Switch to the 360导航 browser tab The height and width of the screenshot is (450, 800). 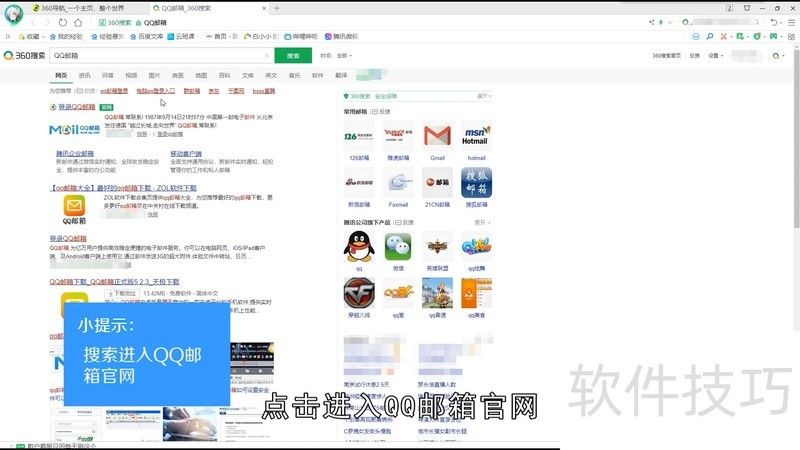(x=85, y=8)
